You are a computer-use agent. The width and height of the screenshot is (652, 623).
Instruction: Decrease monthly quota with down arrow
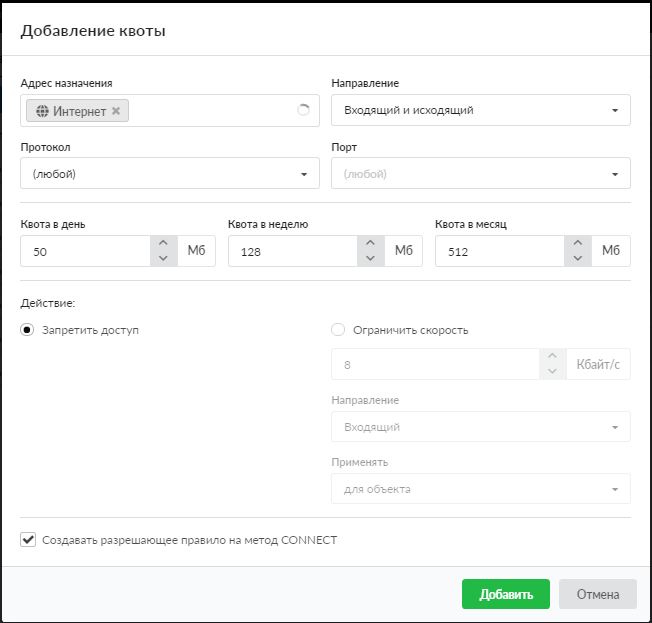click(577, 258)
